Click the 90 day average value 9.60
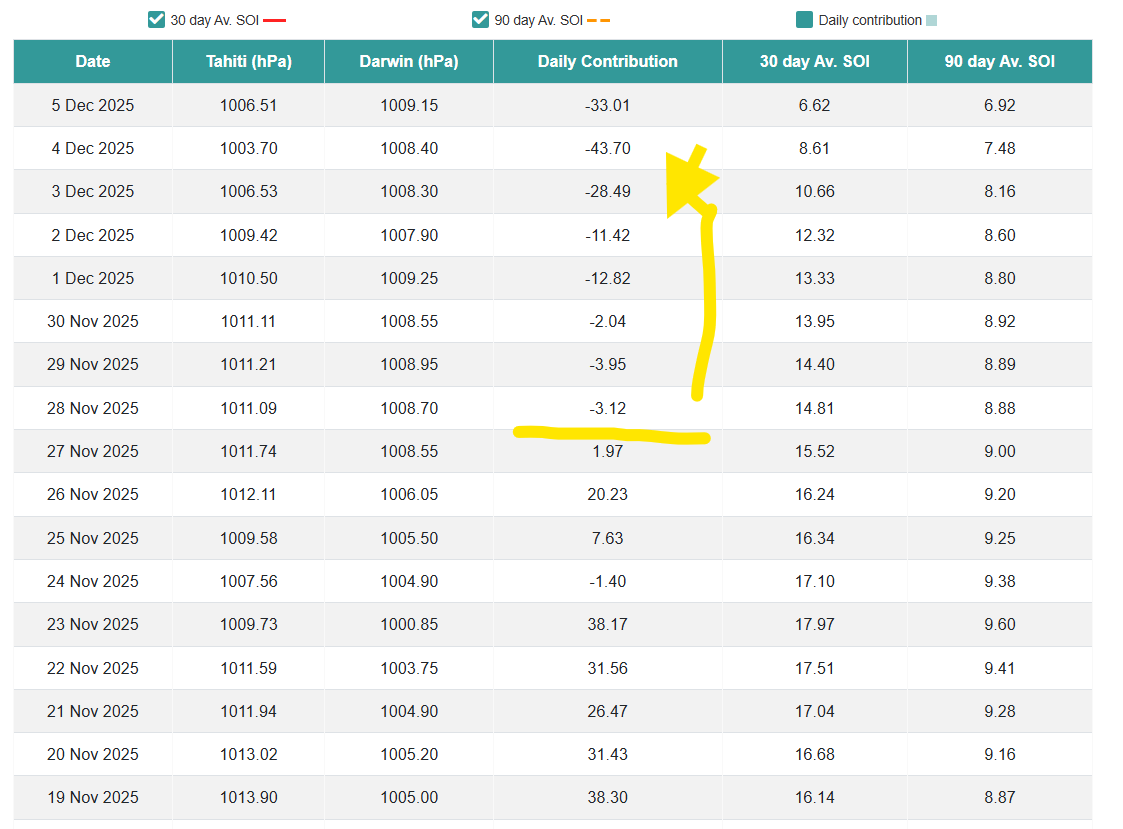The width and height of the screenshot is (1123, 829). (x=1000, y=624)
